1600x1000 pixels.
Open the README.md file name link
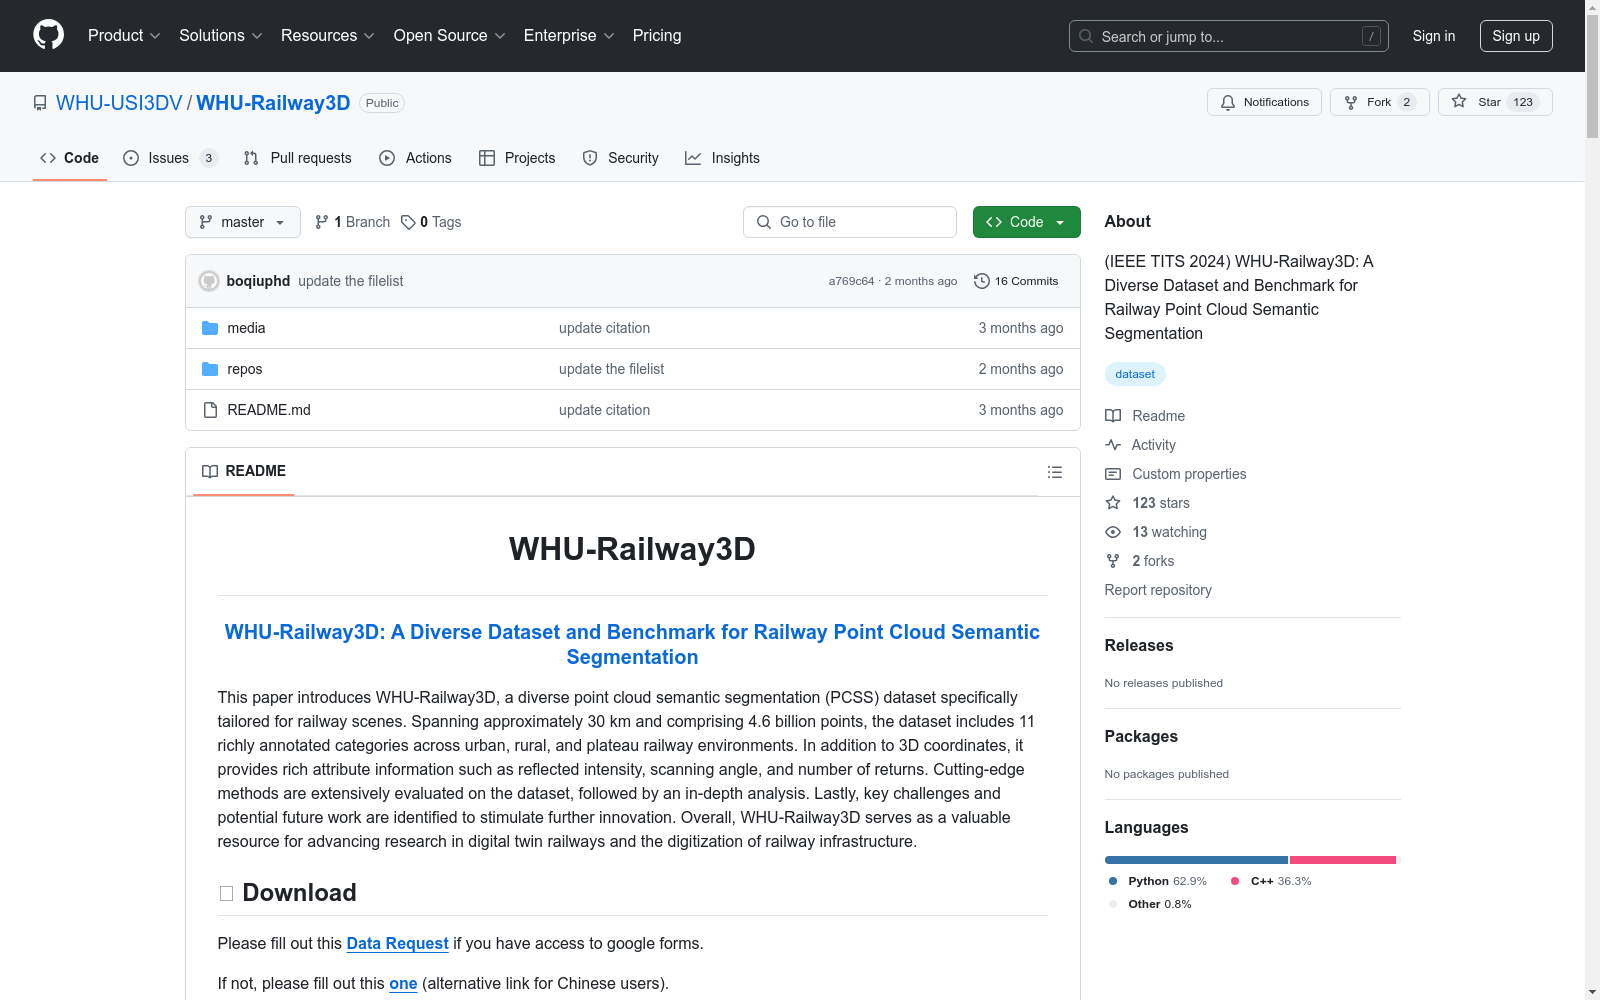point(269,410)
